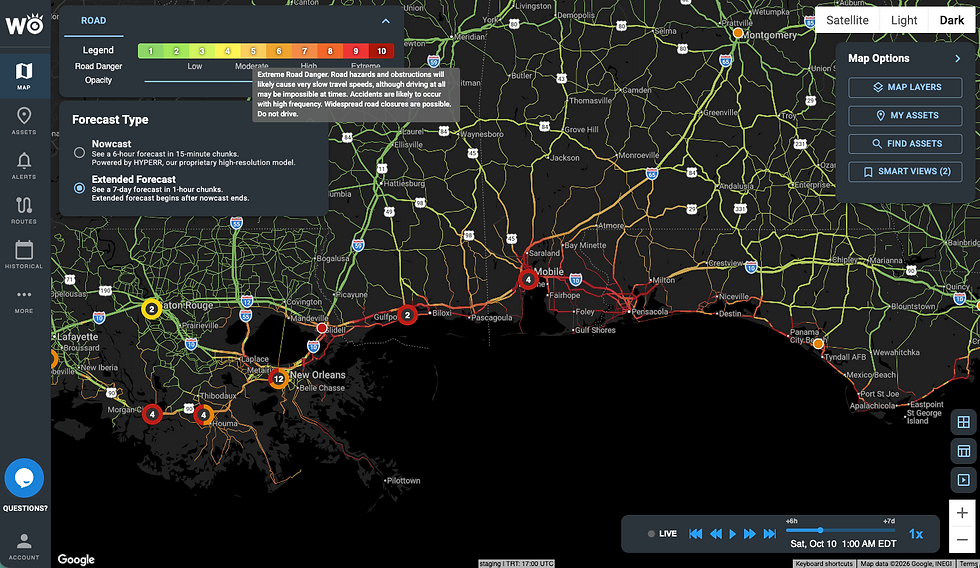Screen dimensions: 980x568
Task: Open the Routes sidebar section
Action: pos(24,210)
